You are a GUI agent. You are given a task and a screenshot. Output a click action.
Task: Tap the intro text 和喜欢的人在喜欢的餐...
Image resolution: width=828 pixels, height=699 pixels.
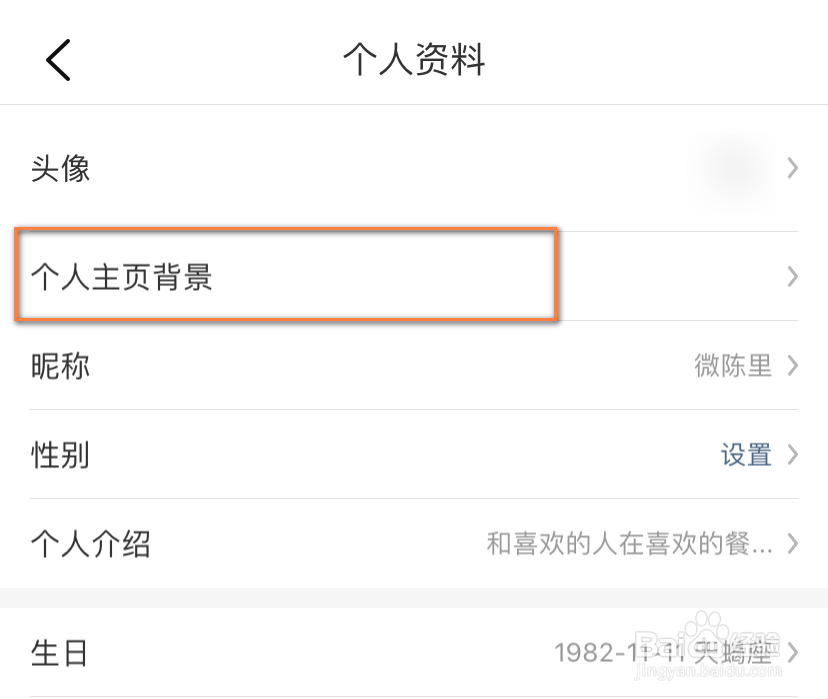pos(629,544)
